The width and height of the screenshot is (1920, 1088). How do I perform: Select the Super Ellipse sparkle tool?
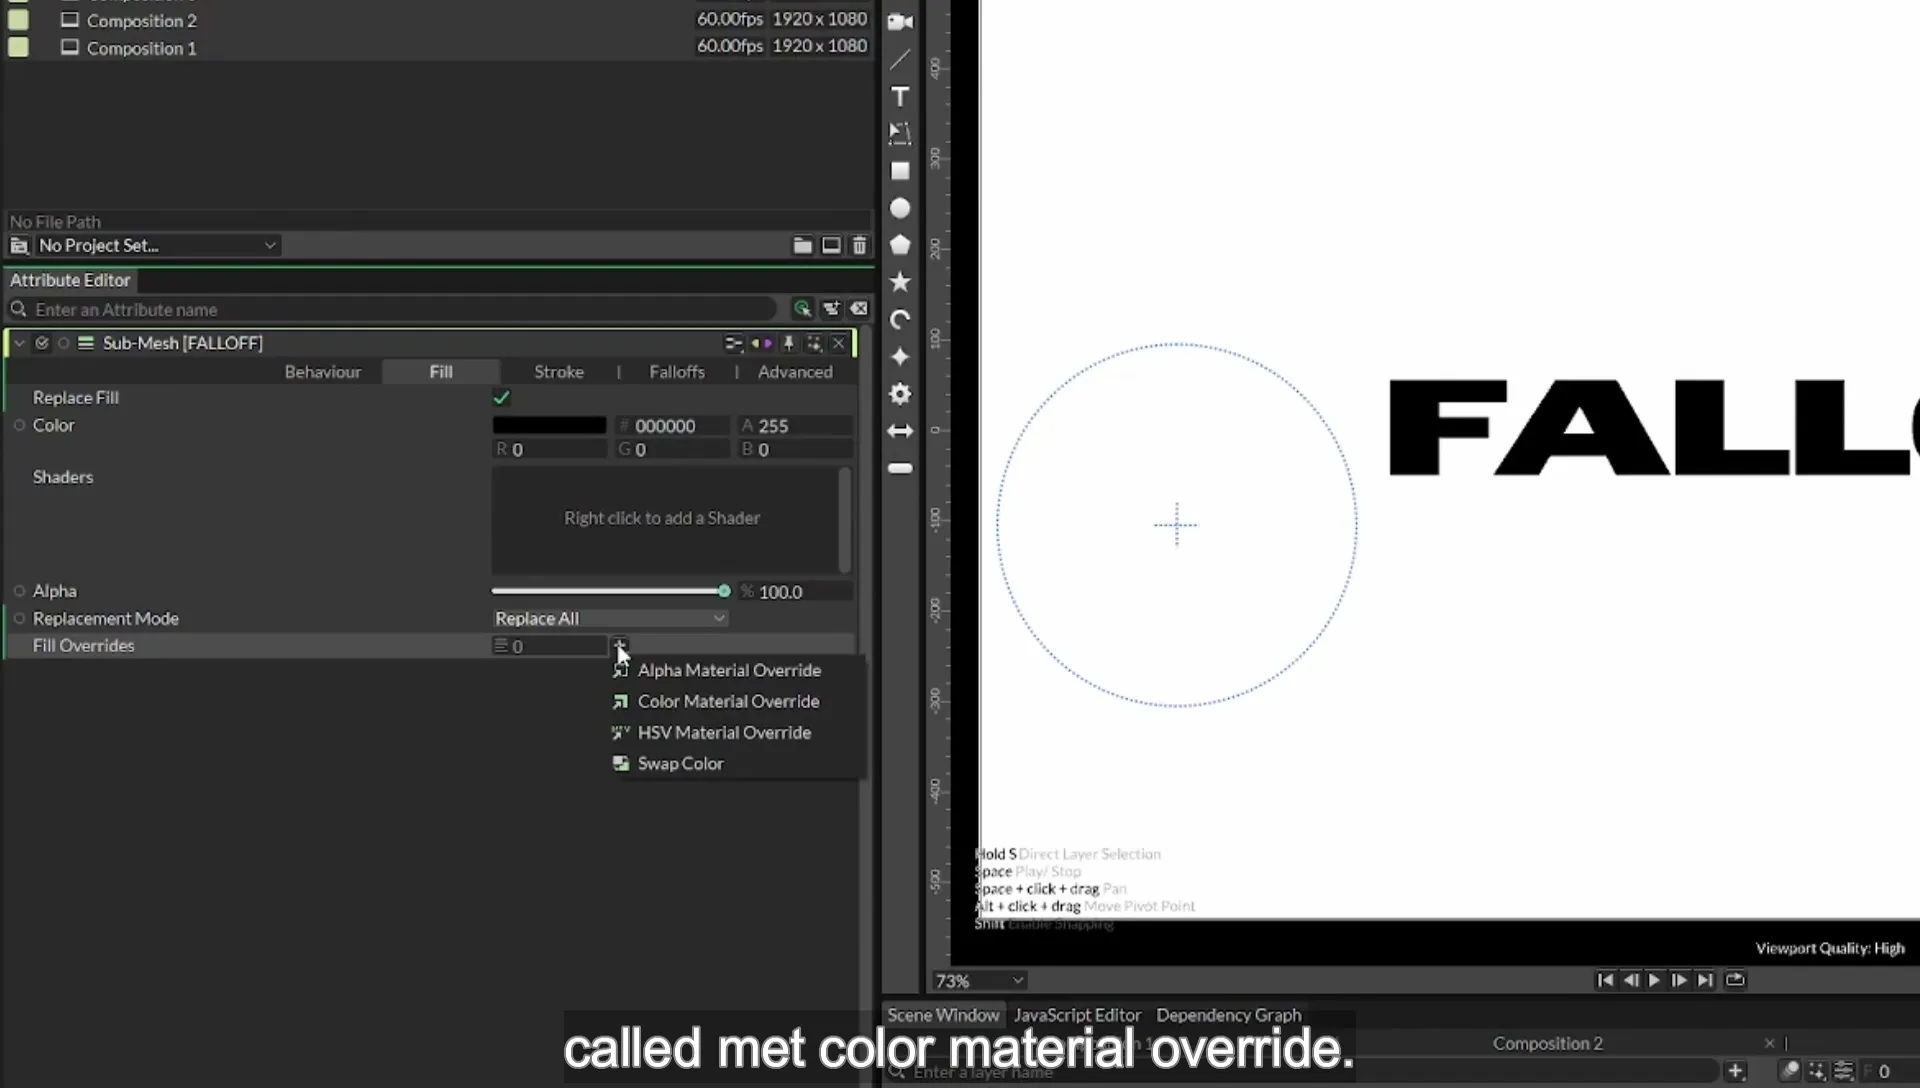pos(900,357)
